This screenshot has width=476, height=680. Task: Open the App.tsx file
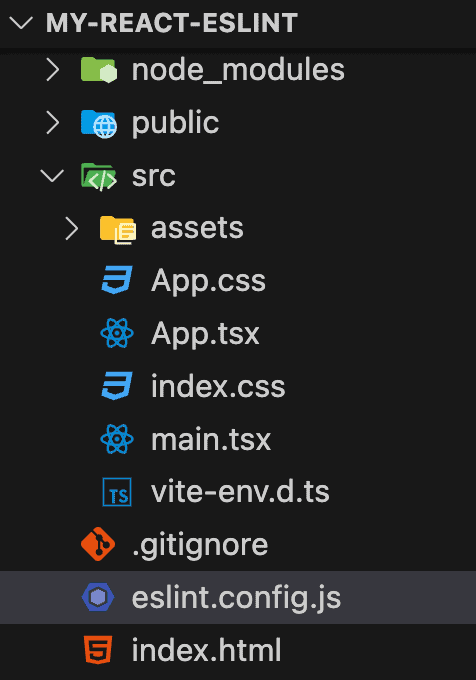coord(205,335)
